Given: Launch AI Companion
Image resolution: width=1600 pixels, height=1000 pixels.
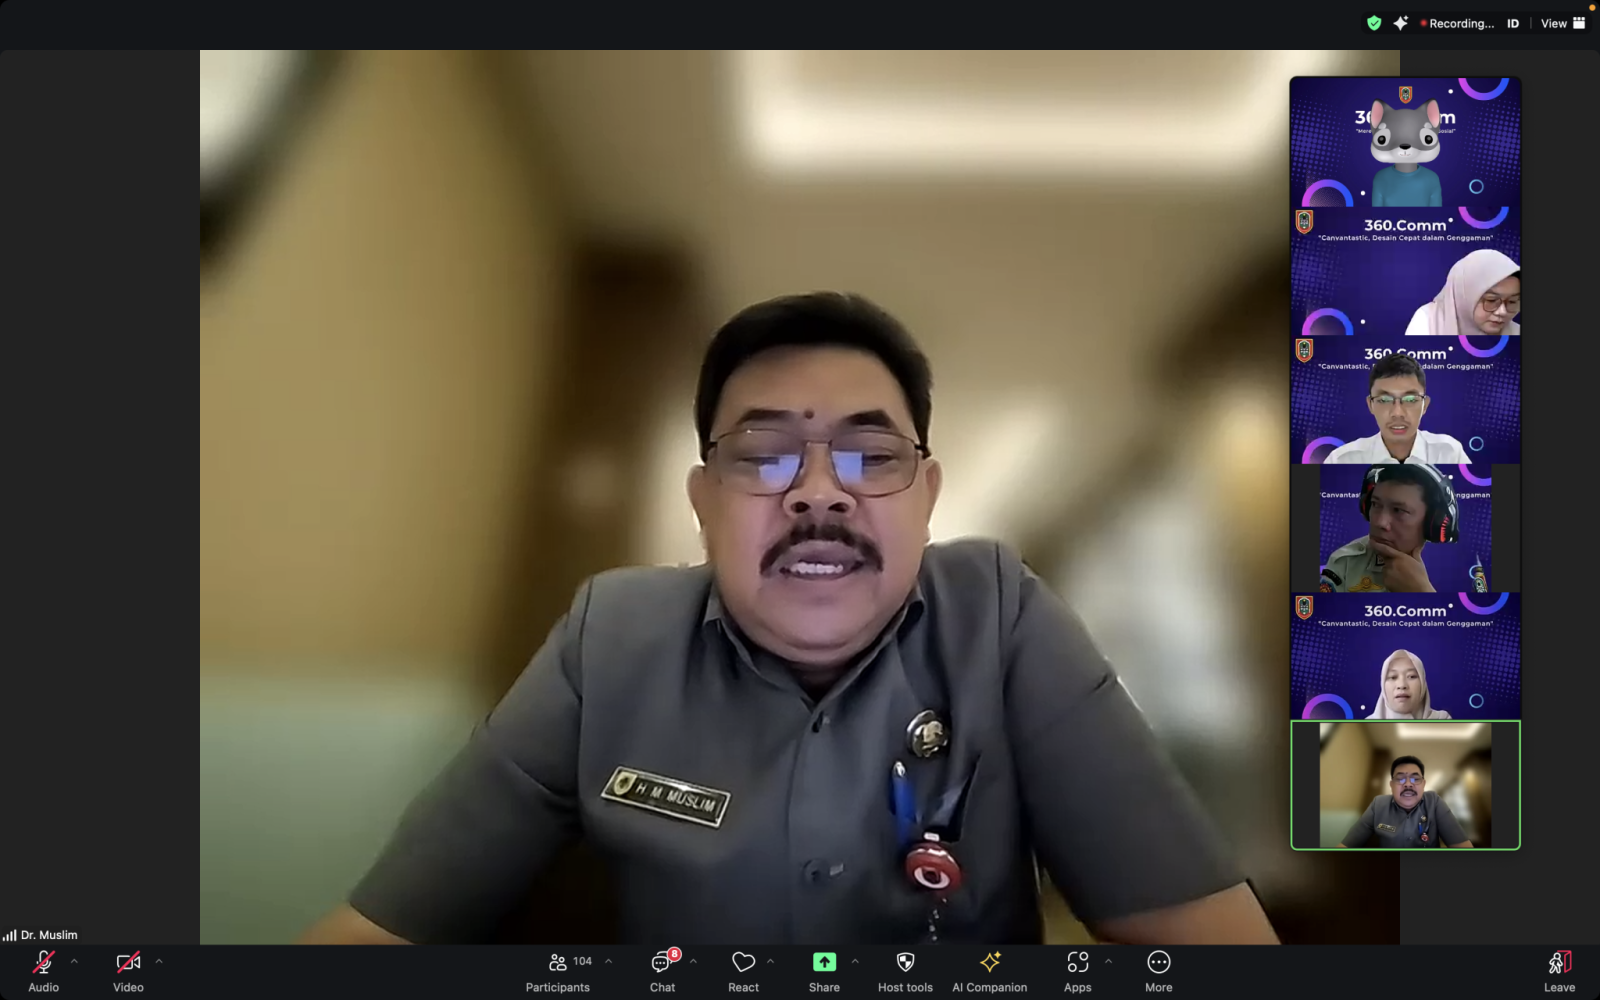Looking at the screenshot, I should coord(989,970).
